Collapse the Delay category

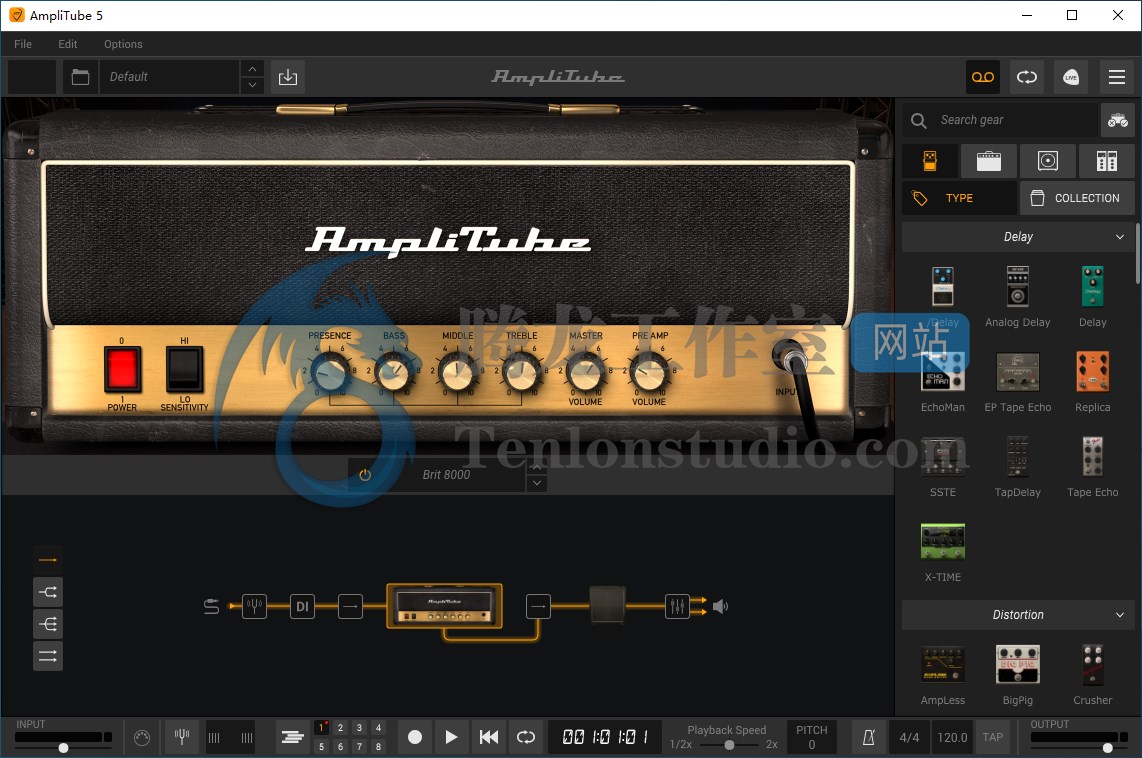(1119, 237)
